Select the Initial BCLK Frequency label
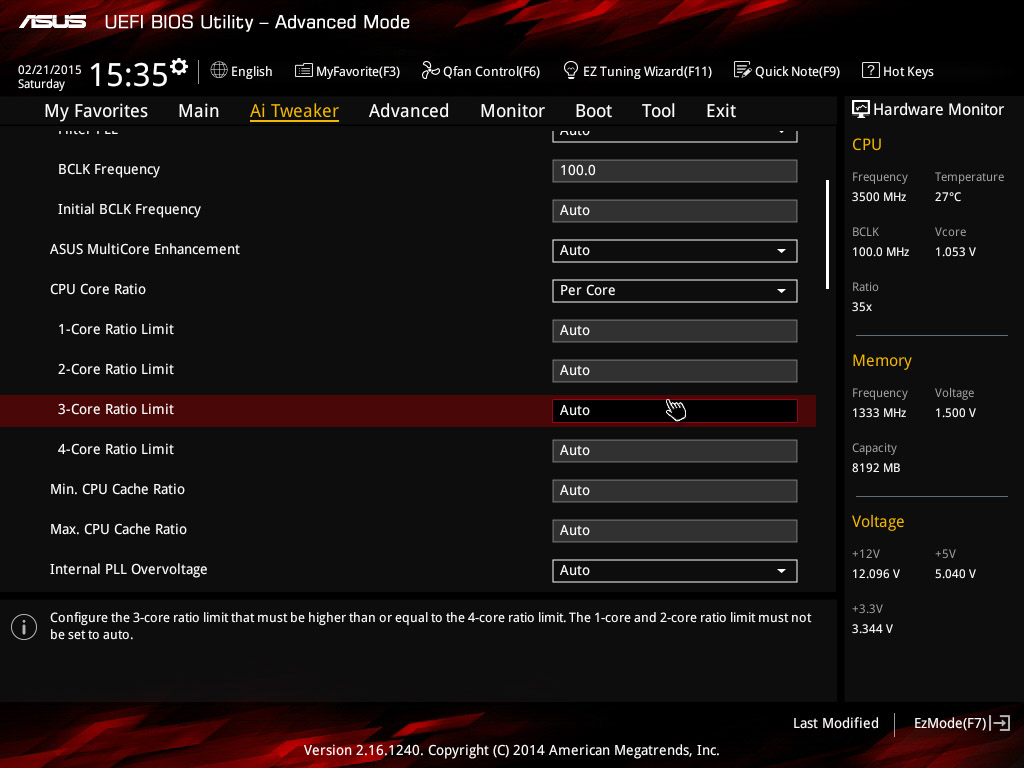Image resolution: width=1024 pixels, height=768 pixels. click(129, 209)
